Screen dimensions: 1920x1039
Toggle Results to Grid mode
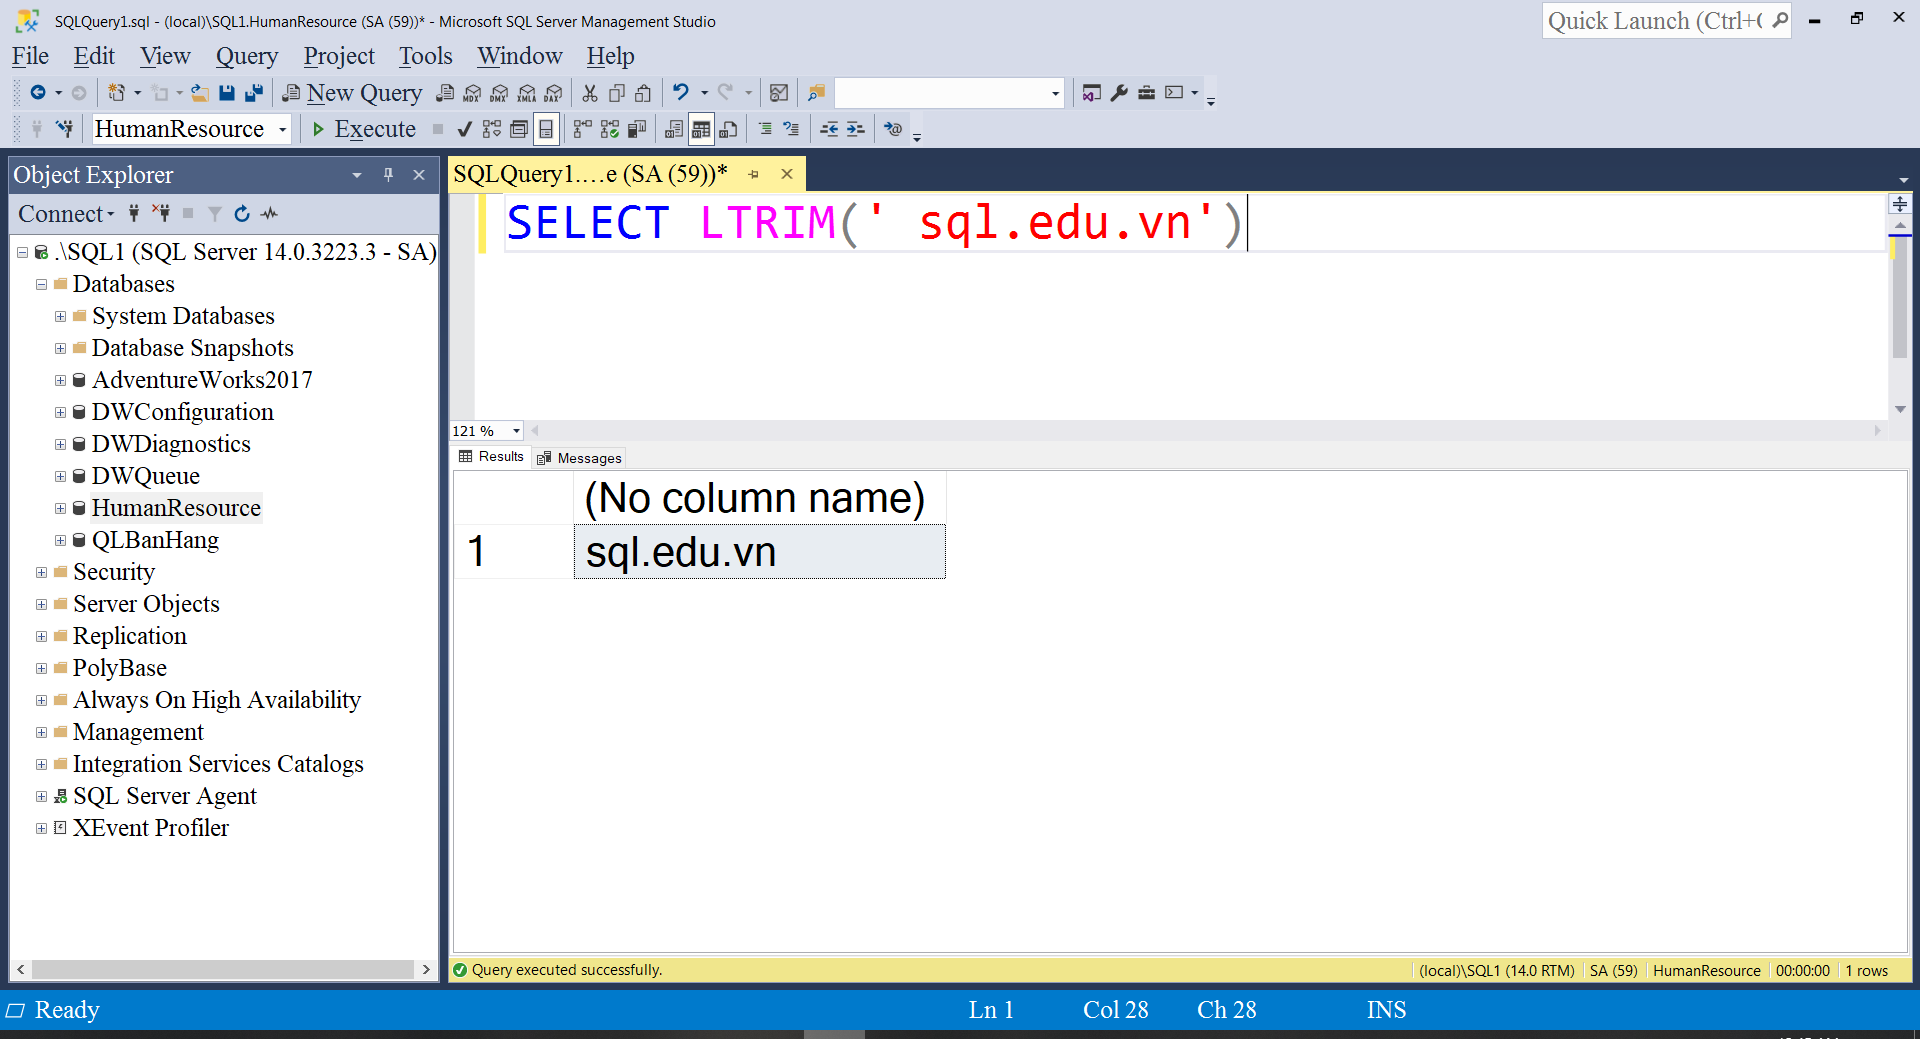701,129
